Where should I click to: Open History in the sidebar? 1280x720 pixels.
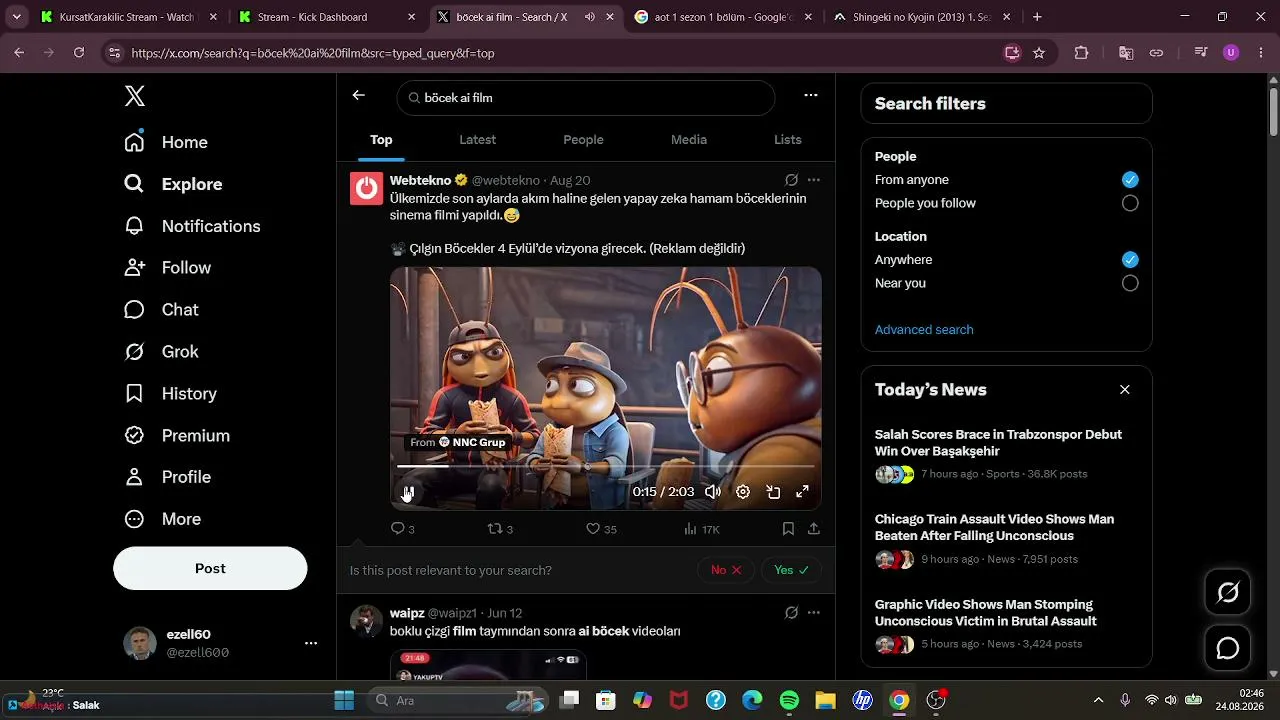pyautogui.click(x=170, y=394)
